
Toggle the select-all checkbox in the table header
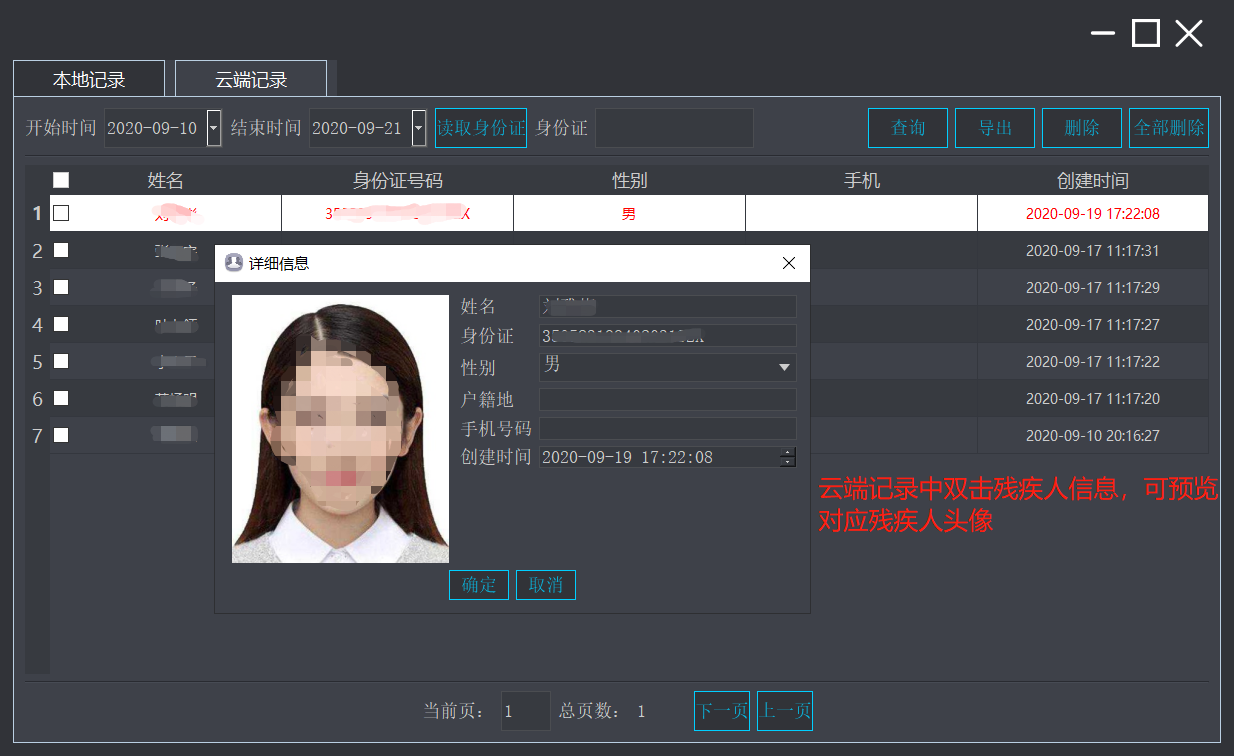[x=61, y=180]
